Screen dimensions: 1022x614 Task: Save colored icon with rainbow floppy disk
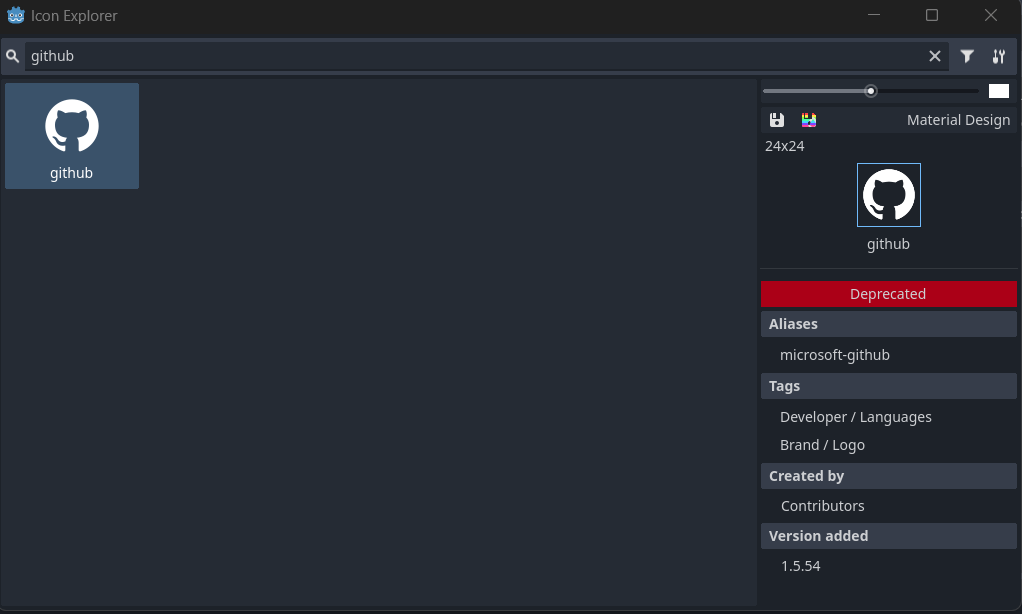[809, 120]
